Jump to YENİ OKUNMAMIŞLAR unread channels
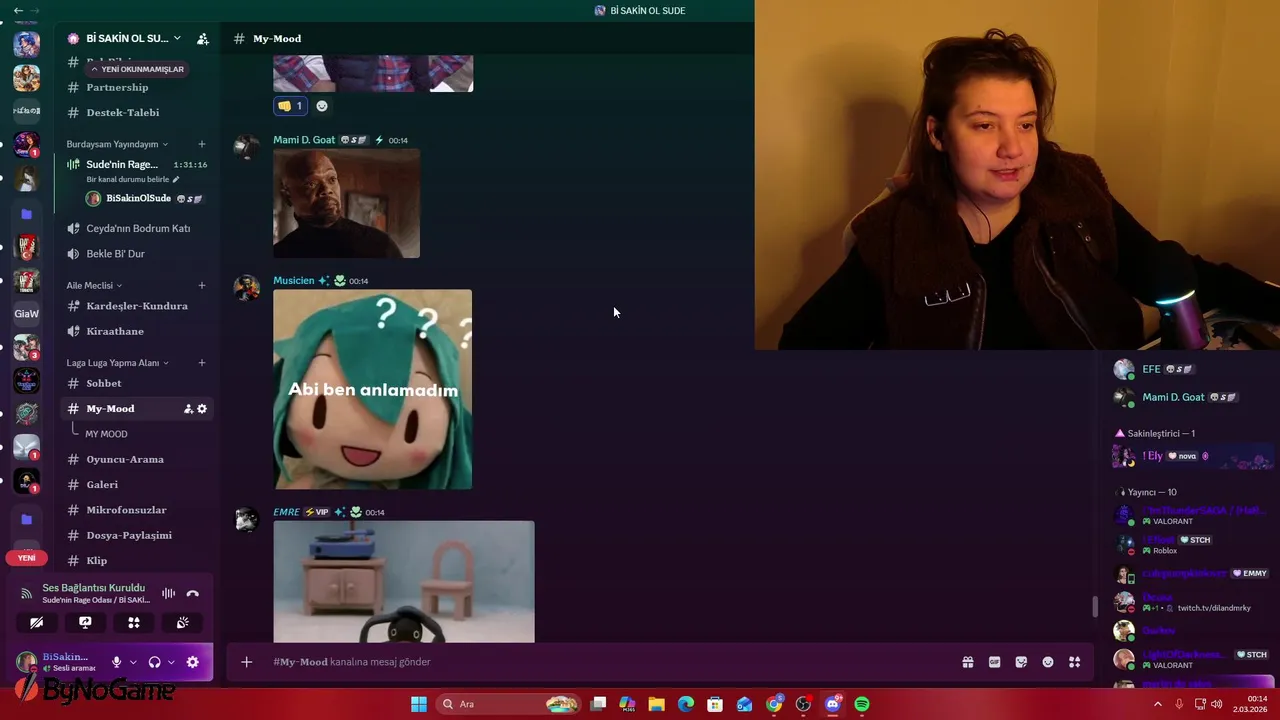Screen dimensions: 1280x720 click(137, 69)
